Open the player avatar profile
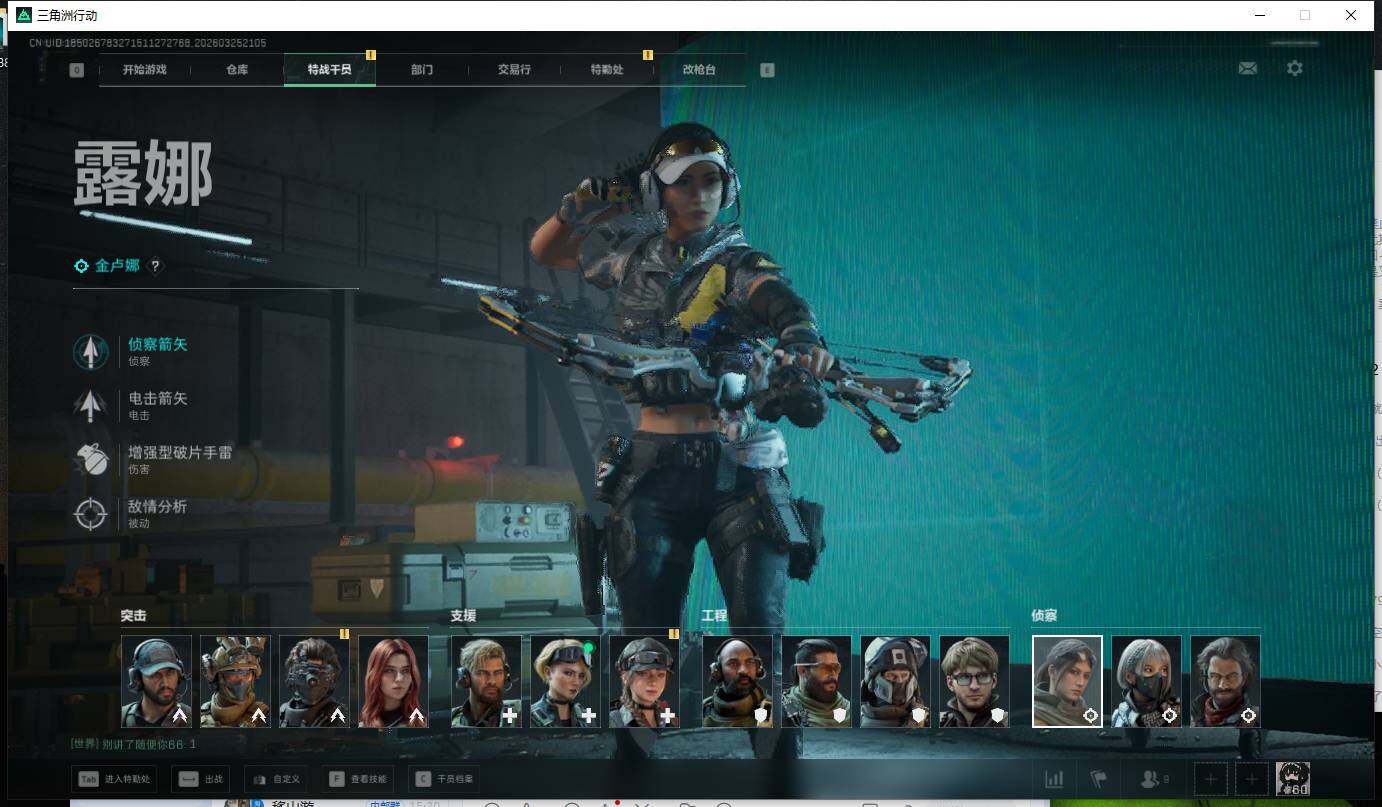The image size is (1382, 807). coord(1293,779)
